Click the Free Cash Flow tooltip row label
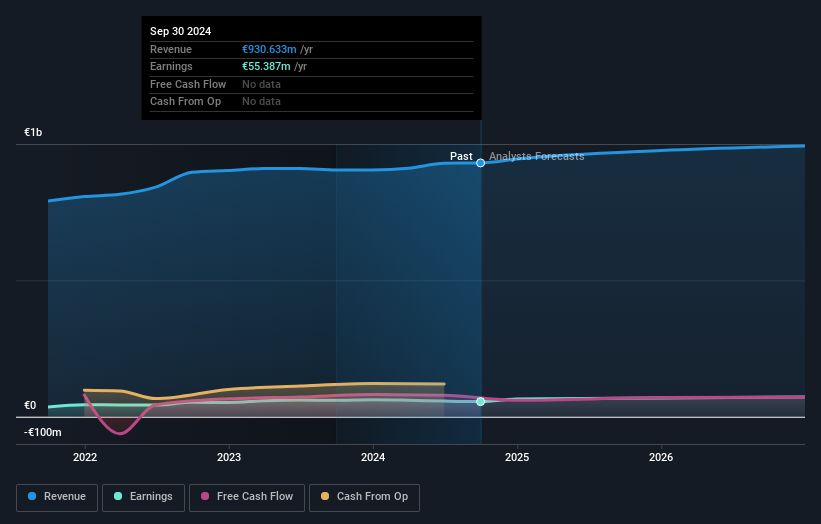 coord(188,84)
